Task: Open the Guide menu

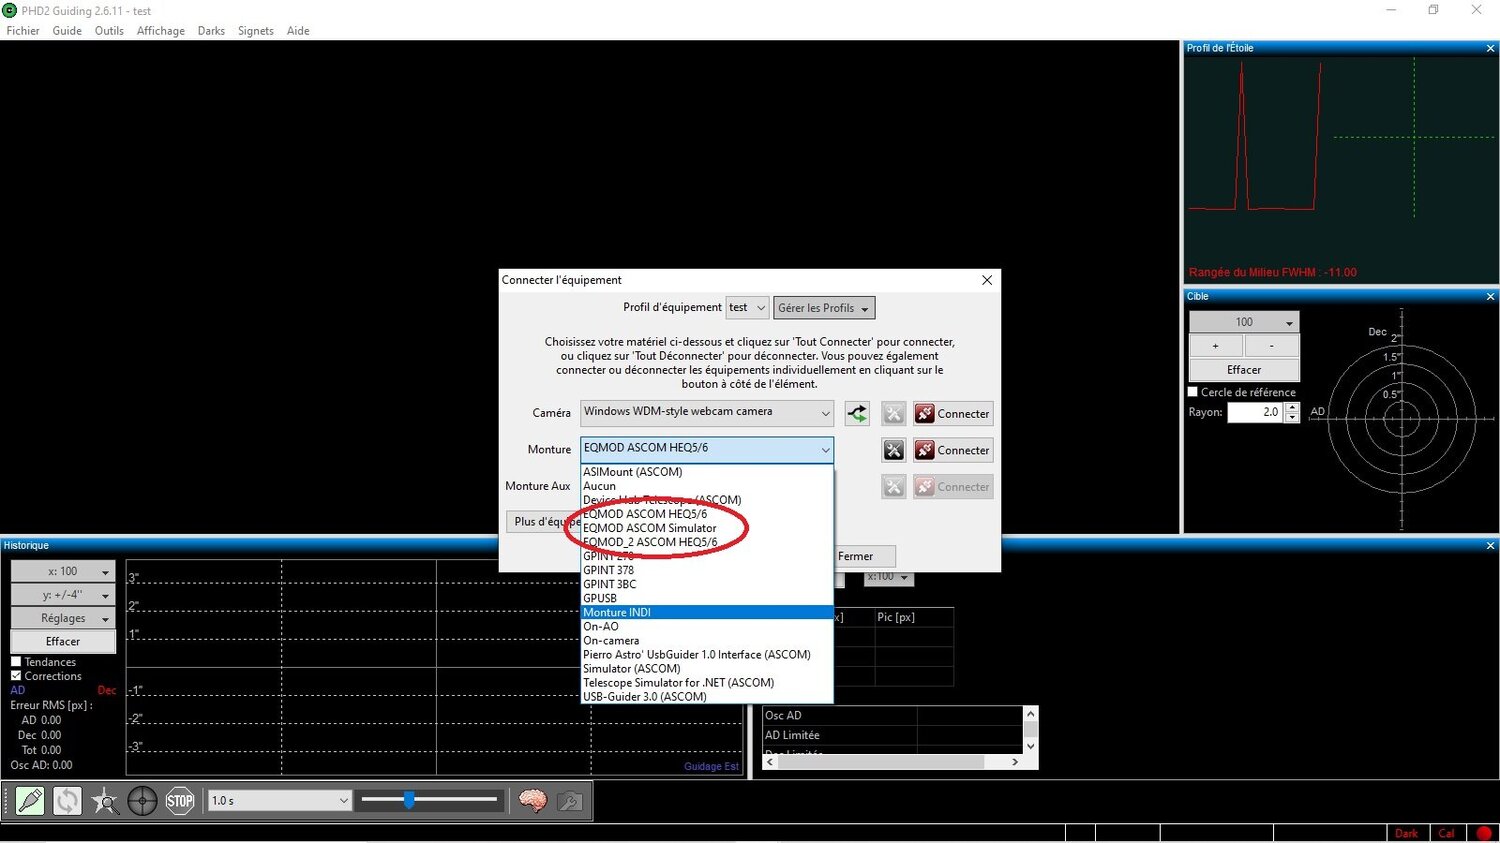Action: tap(67, 31)
